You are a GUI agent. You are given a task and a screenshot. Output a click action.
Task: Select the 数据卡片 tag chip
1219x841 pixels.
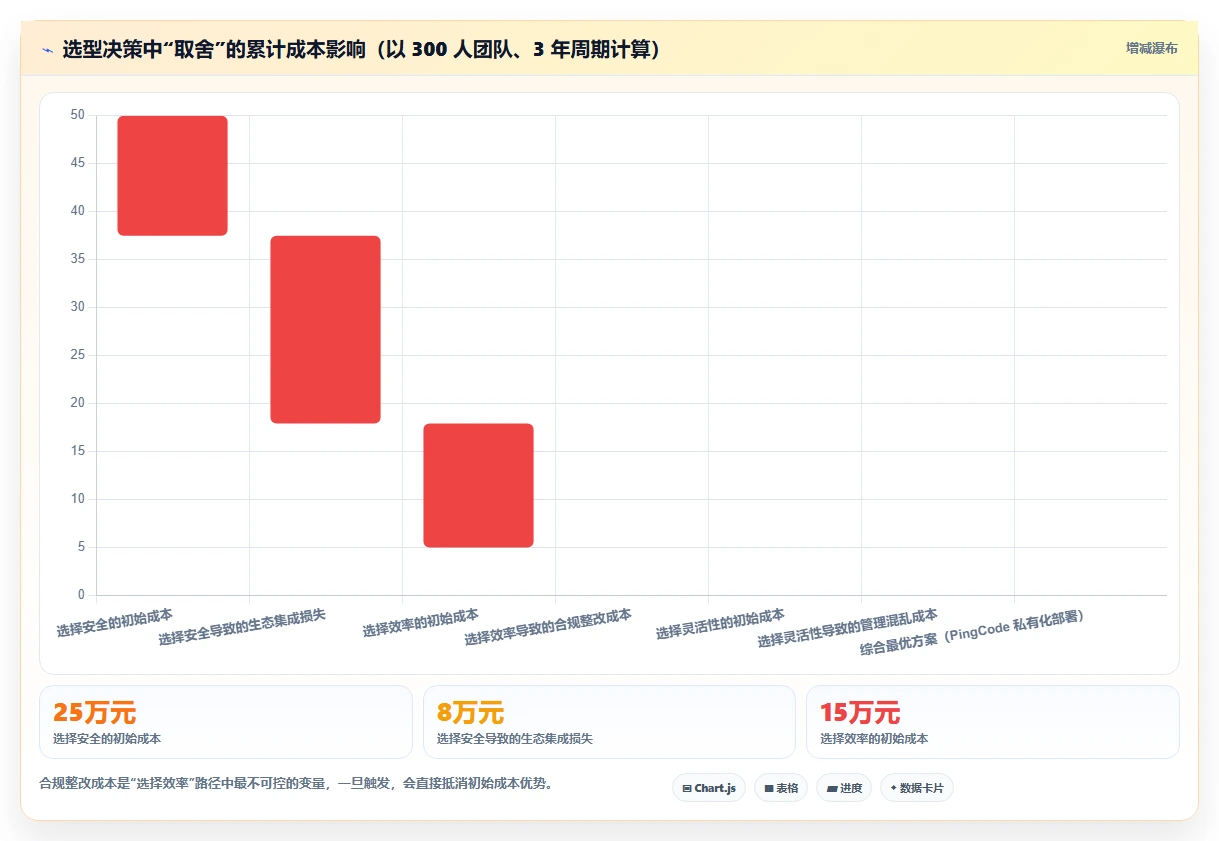(x=917, y=788)
